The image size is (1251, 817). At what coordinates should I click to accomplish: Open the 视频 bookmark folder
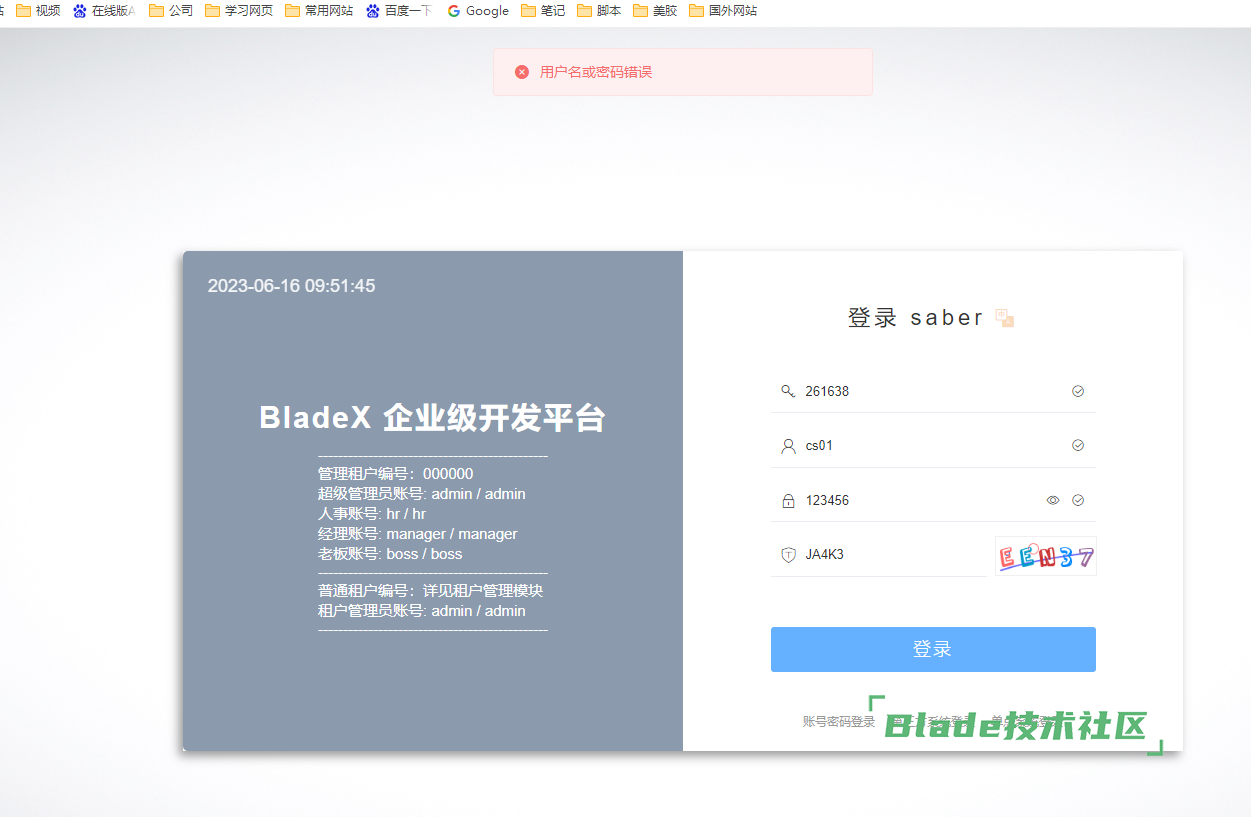(x=38, y=11)
